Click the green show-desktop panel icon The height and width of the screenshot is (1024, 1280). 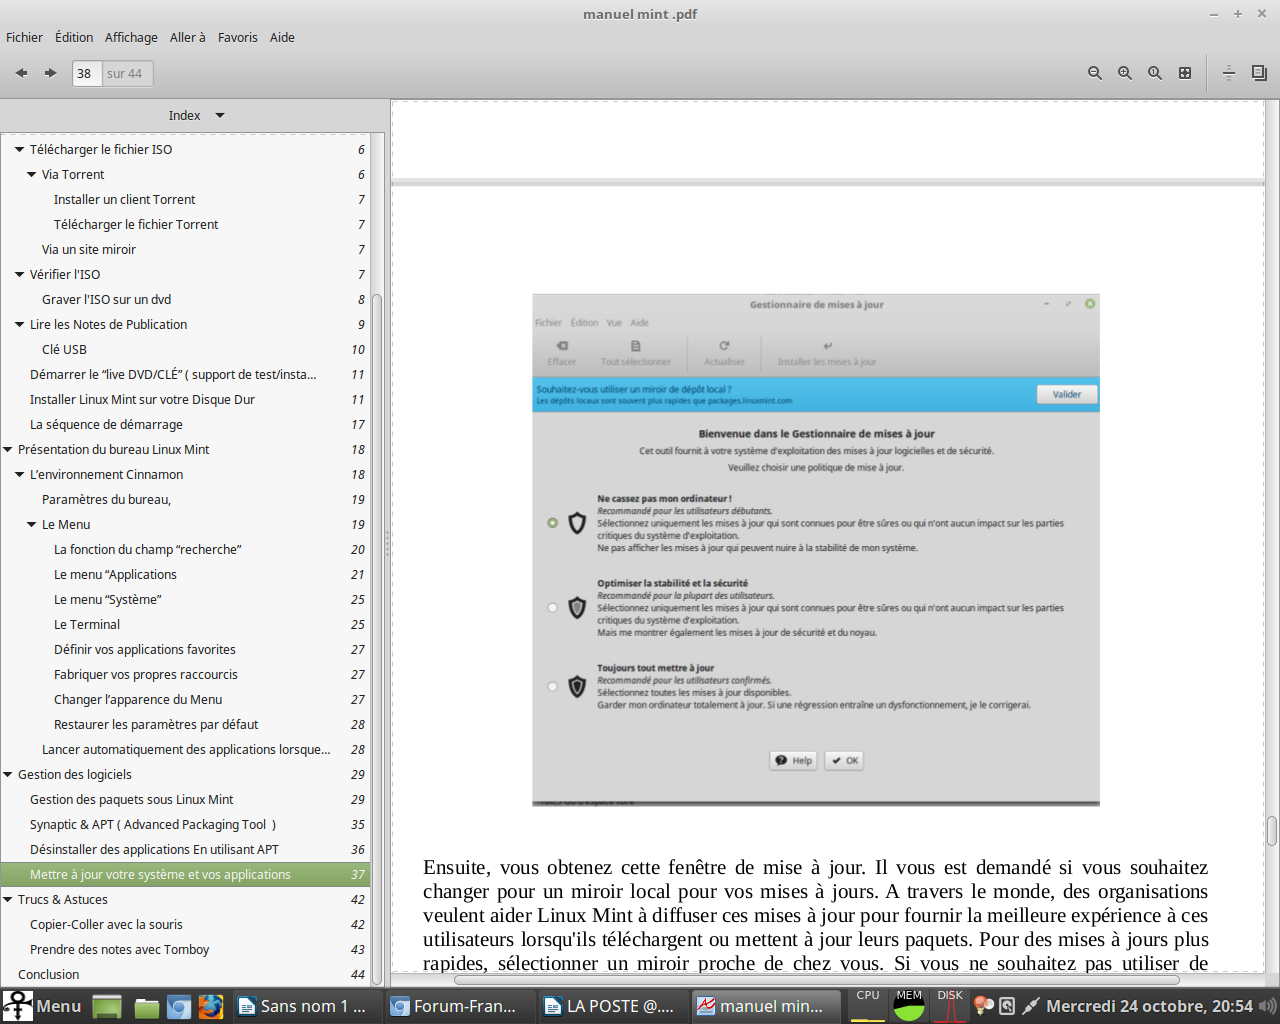[107, 1007]
